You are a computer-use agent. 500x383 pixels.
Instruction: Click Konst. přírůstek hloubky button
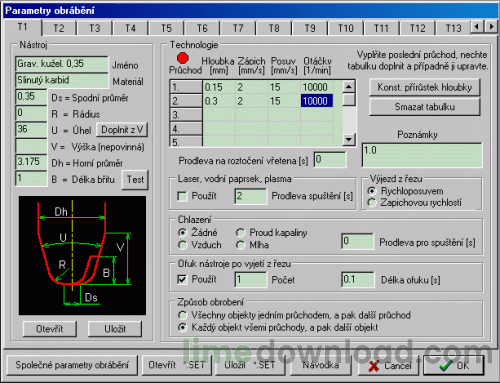[x=425, y=87]
